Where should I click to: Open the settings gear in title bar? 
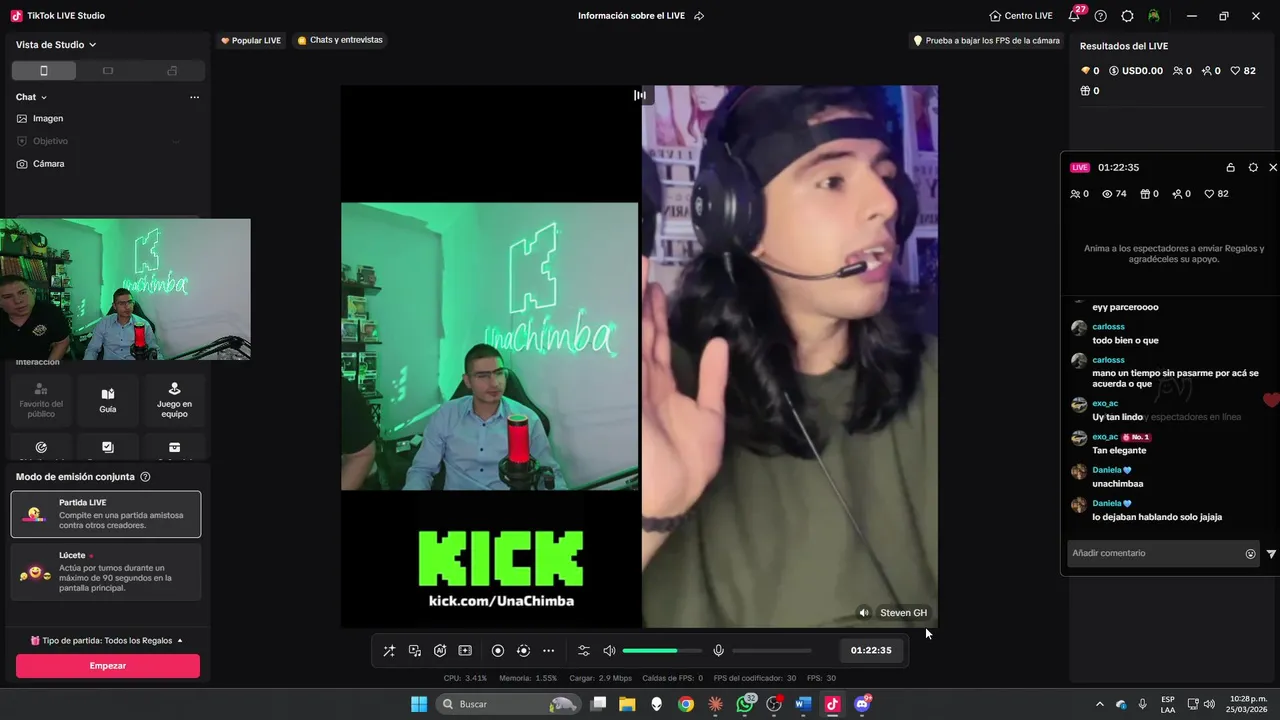[1127, 16]
